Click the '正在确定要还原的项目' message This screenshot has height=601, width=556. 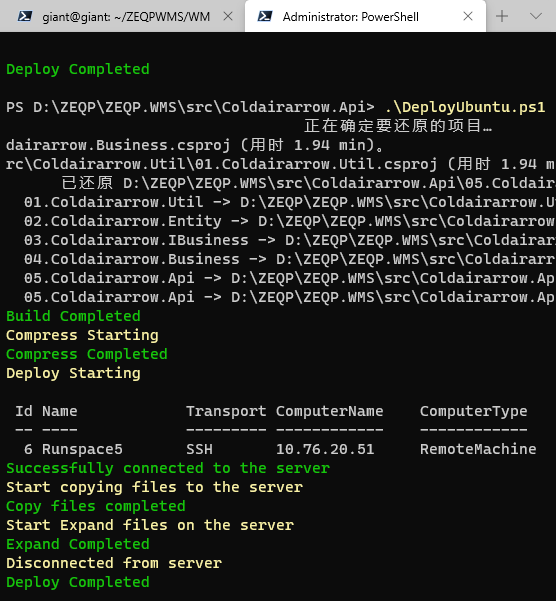398,126
